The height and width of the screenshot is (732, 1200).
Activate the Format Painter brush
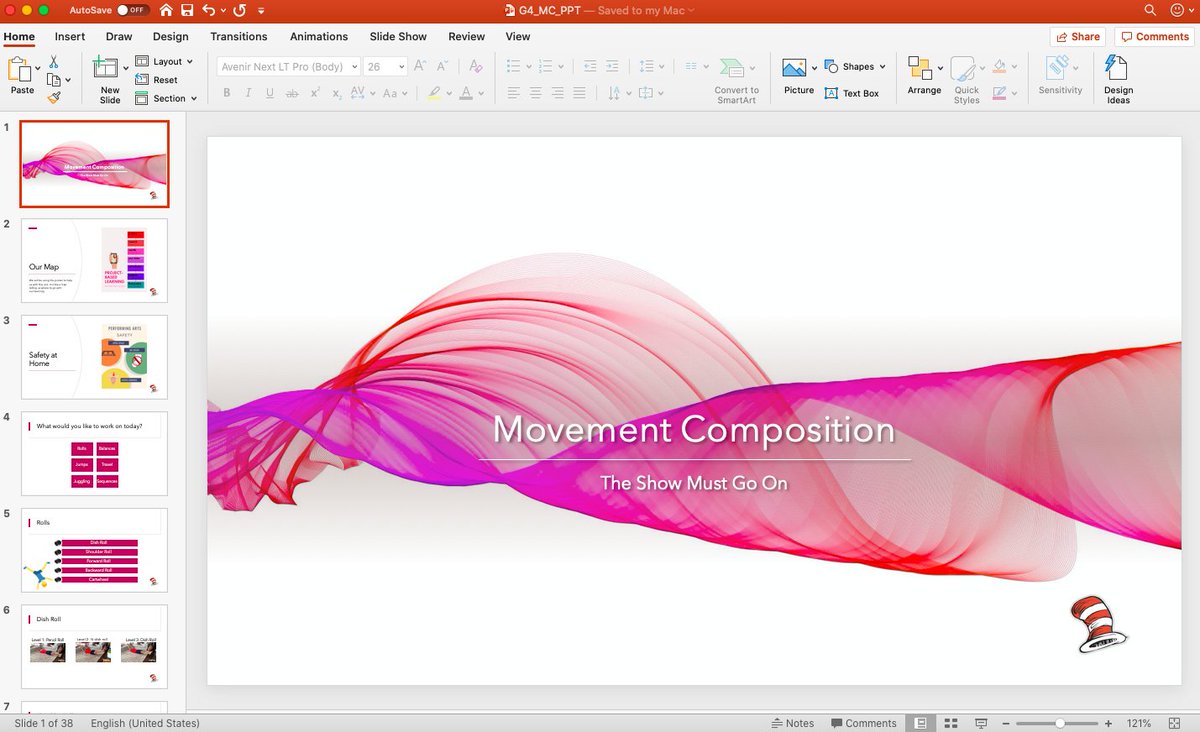(x=54, y=97)
